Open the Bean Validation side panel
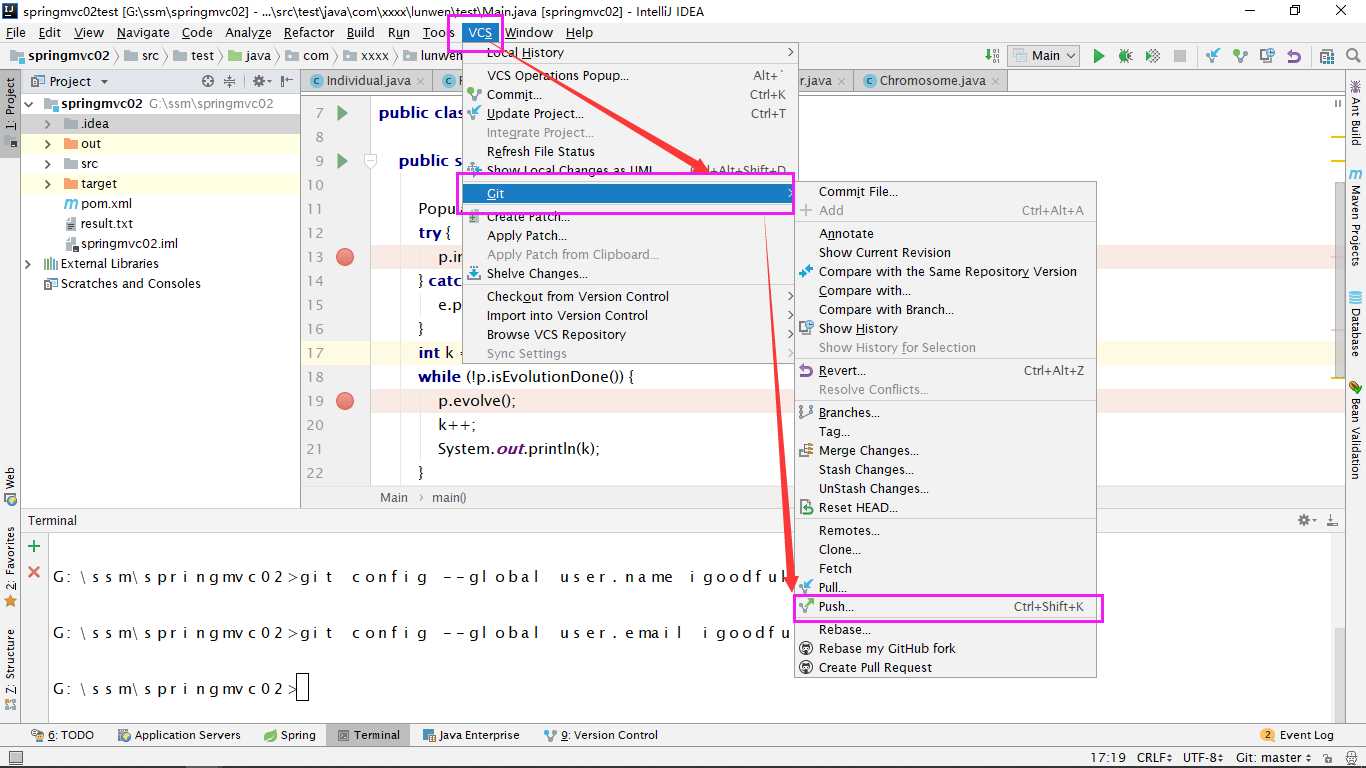 tap(1355, 429)
